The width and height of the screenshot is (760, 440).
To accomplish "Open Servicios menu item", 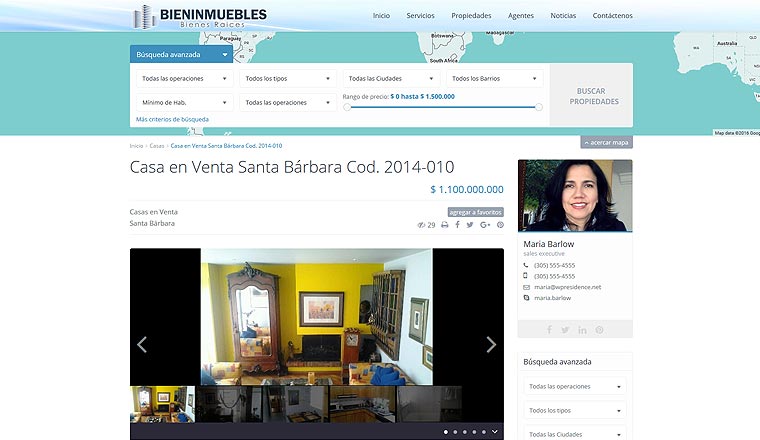I will [420, 16].
